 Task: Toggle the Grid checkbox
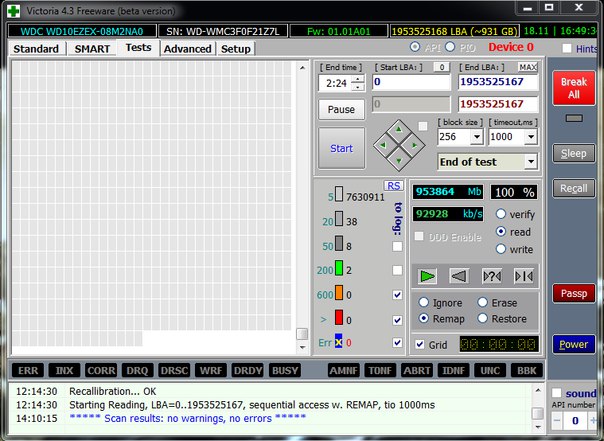(420, 344)
